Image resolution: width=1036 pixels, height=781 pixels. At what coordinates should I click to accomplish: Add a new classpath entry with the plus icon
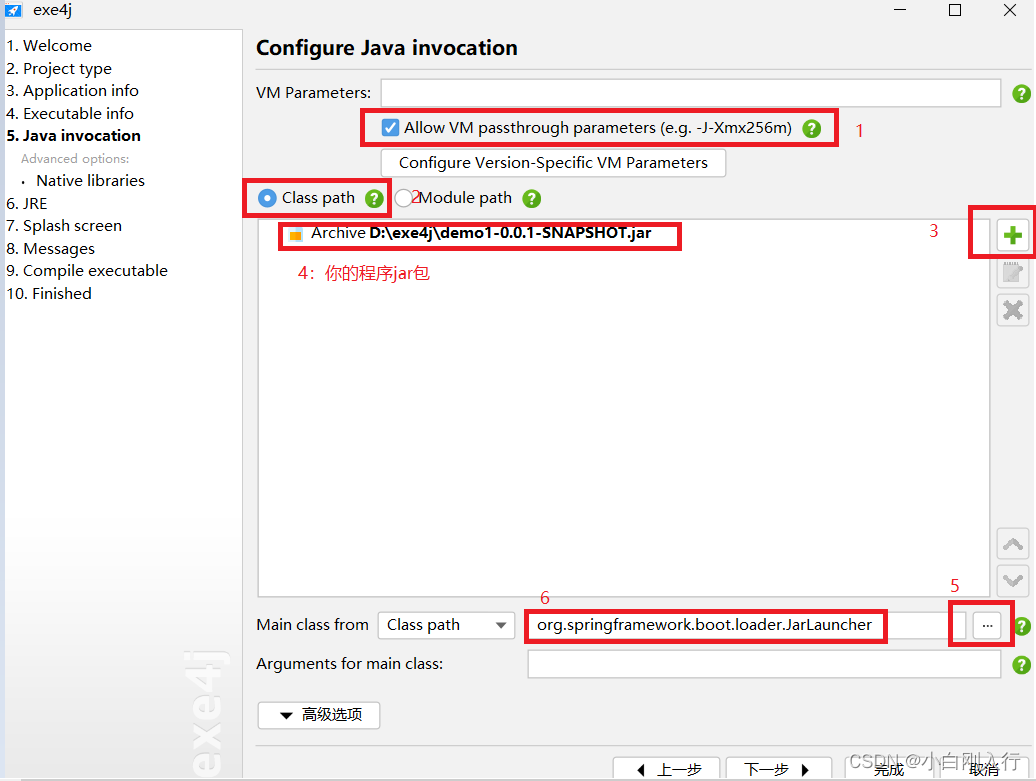click(x=1012, y=234)
